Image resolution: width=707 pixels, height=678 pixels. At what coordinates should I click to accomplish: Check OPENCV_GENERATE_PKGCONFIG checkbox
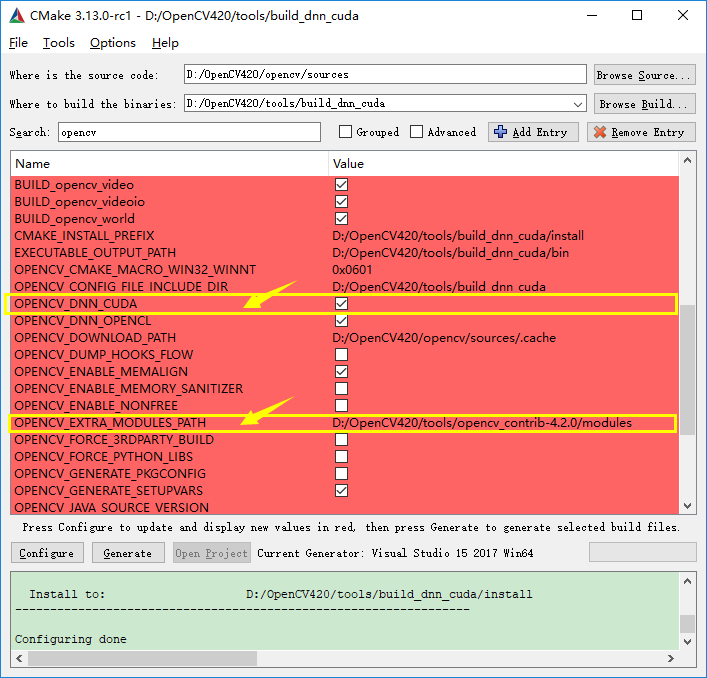click(x=341, y=473)
